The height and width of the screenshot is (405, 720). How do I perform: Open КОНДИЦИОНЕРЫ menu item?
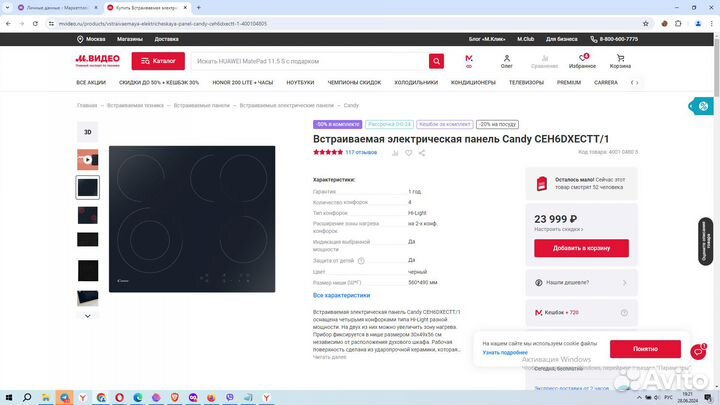[473, 83]
